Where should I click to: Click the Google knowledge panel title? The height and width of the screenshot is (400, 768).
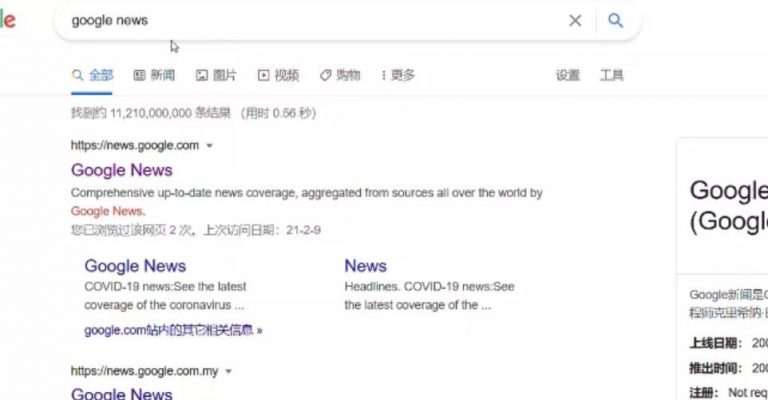click(728, 205)
